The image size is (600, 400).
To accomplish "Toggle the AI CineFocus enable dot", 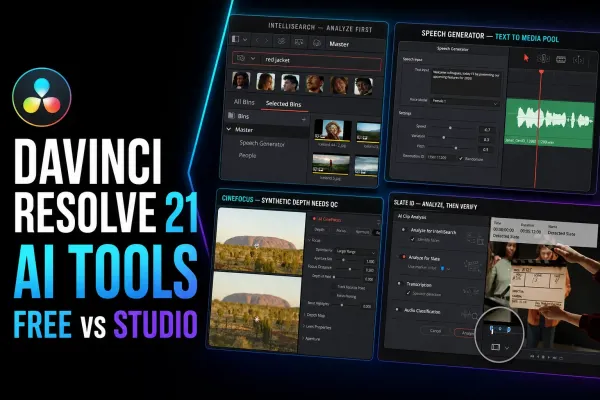I will (x=314, y=219).
